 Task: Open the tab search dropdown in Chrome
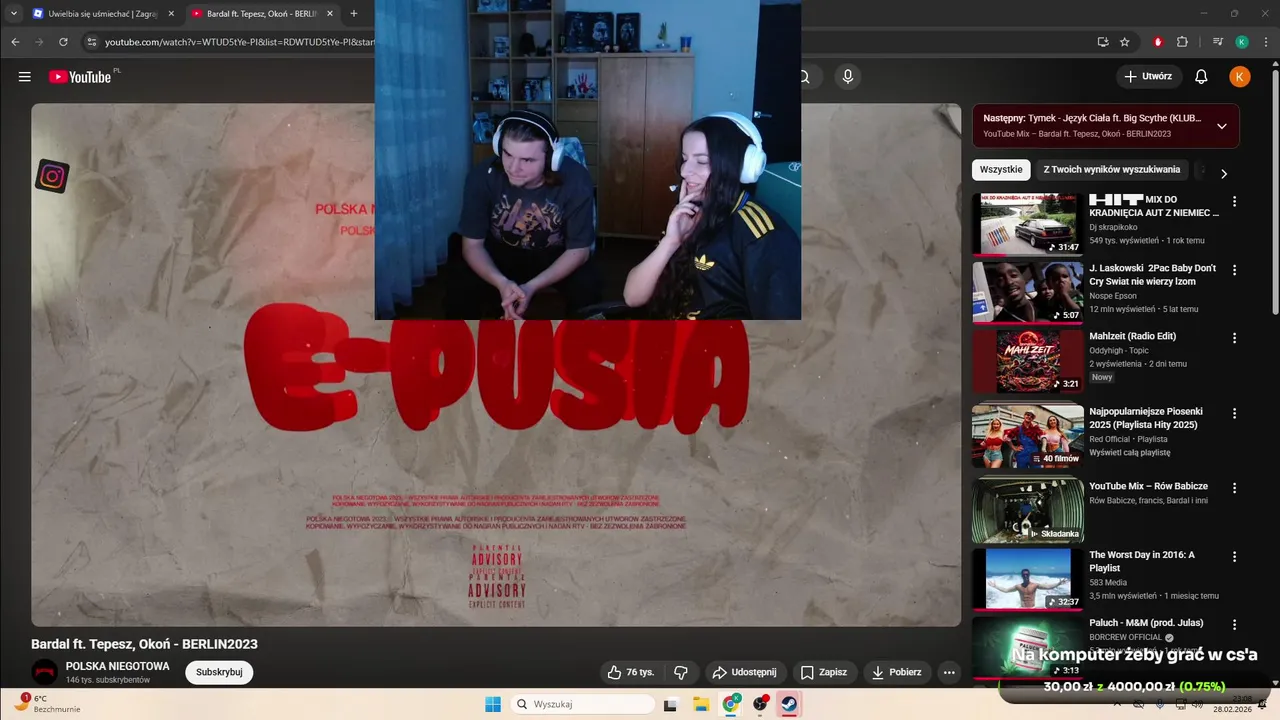coord(14,14)
